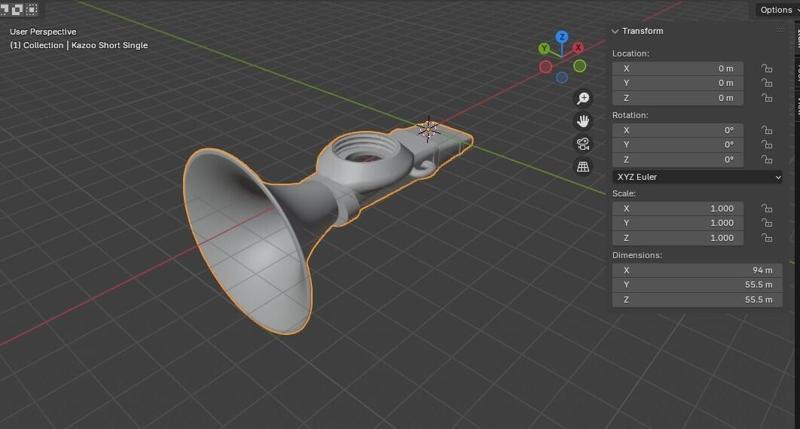Lock the Location X value
The width and height of the screenshot is (800, 429).
pos(766,68)
